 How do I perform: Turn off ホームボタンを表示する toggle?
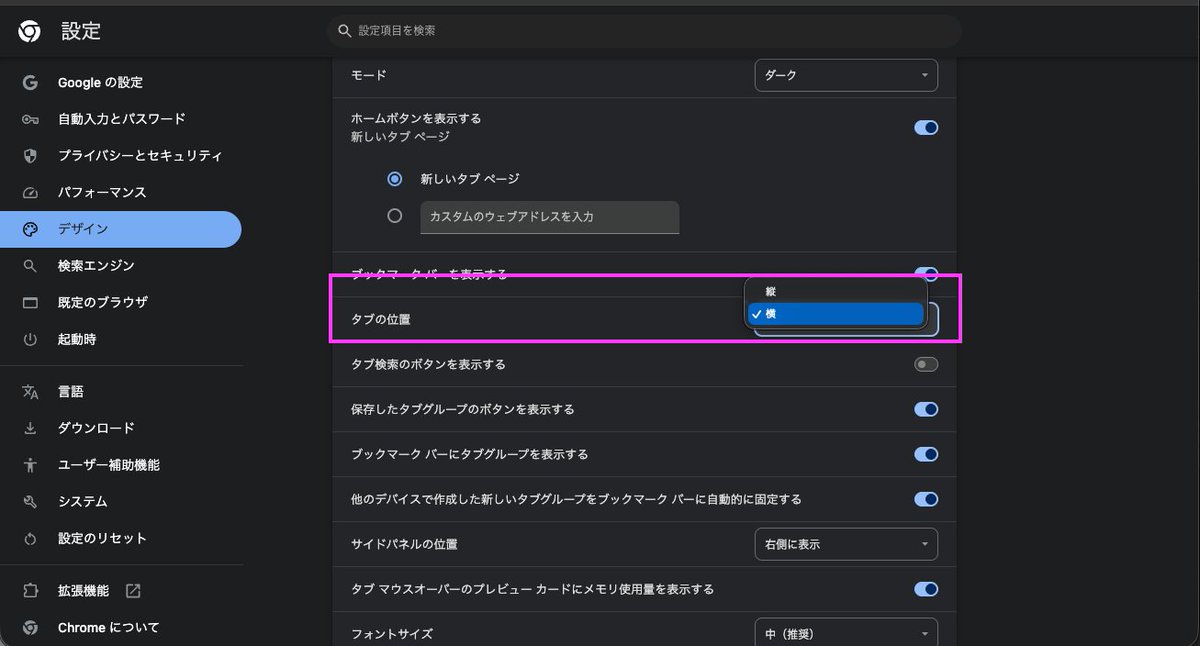pyautogui.click(x=926, y=128)
